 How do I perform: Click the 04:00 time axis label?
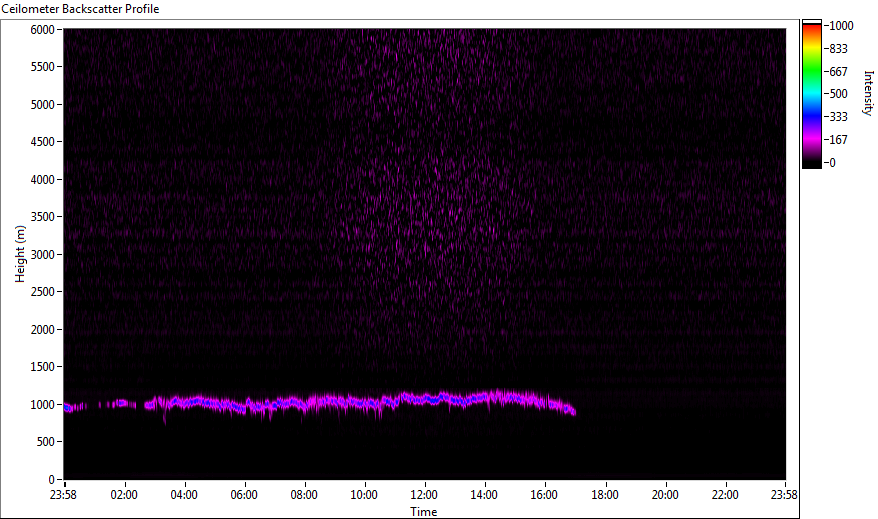point(184,495)
